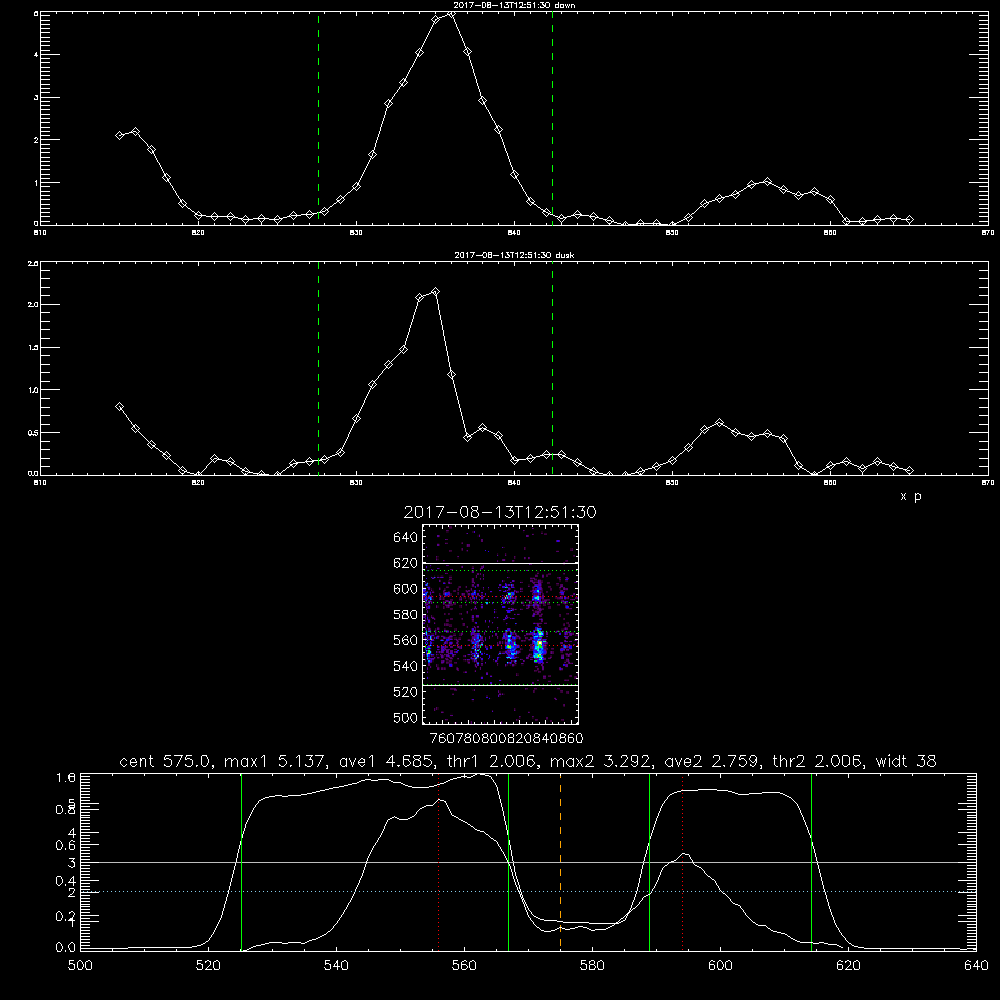
Task: Click the 580 label on the spectral image y-axis
Action: (406, 615)
